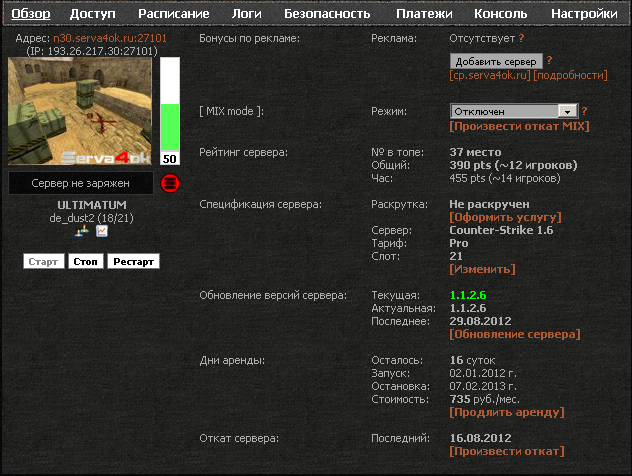This screenshot has width=632, height=476.
Task: Click the 29.08.2012 last update date
Action: click(480, 321)
